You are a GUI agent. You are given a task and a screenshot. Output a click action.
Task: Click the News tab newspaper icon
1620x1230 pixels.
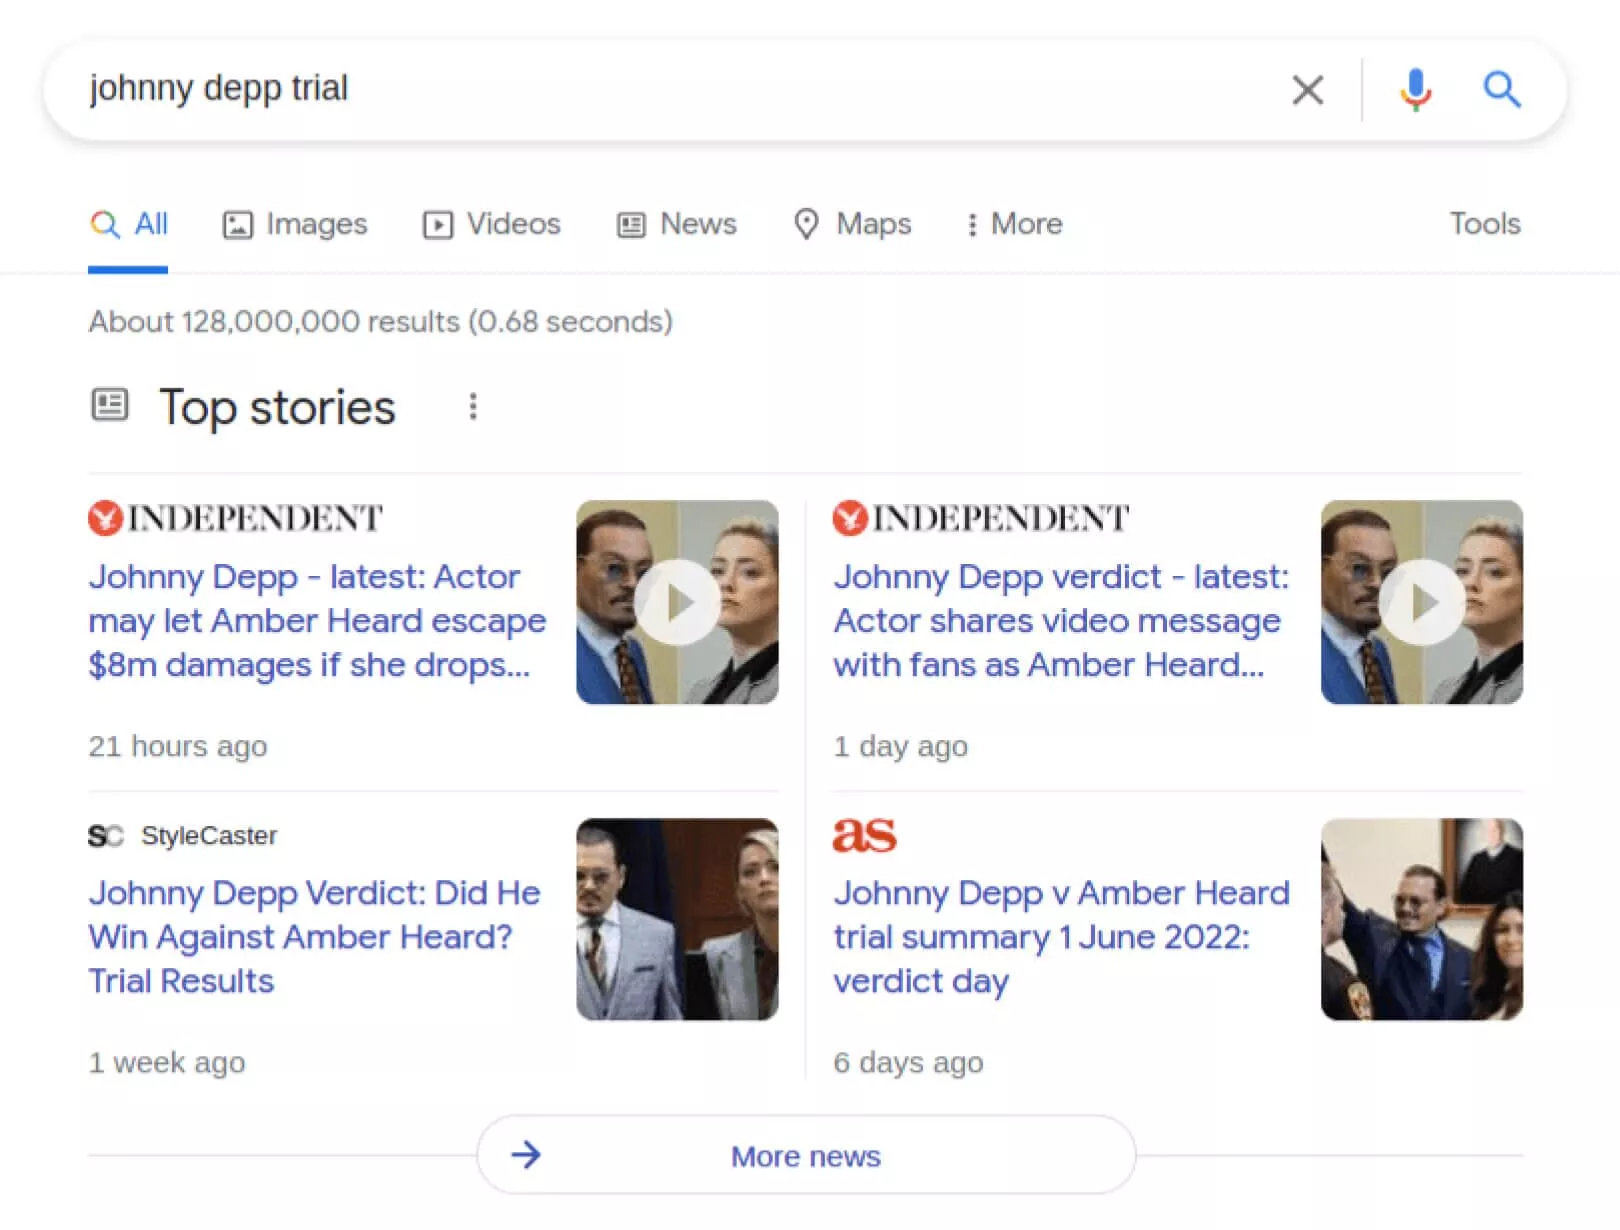click(x=630, y=225)
